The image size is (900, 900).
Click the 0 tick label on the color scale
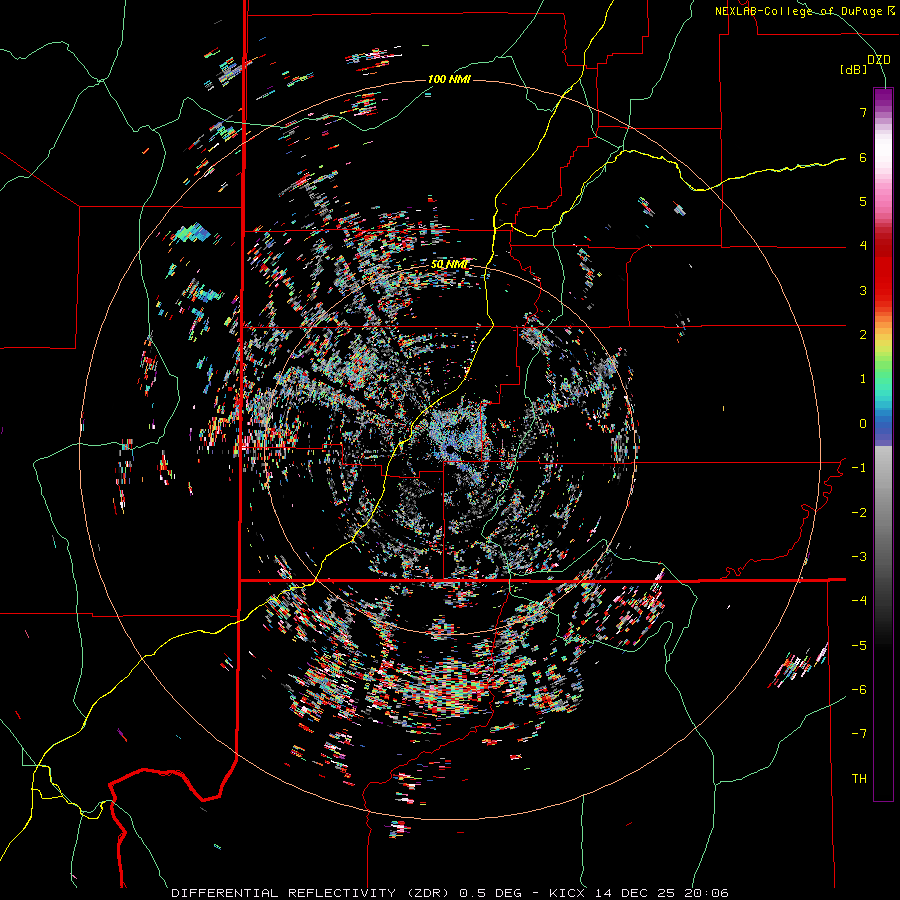pos(863,424)
